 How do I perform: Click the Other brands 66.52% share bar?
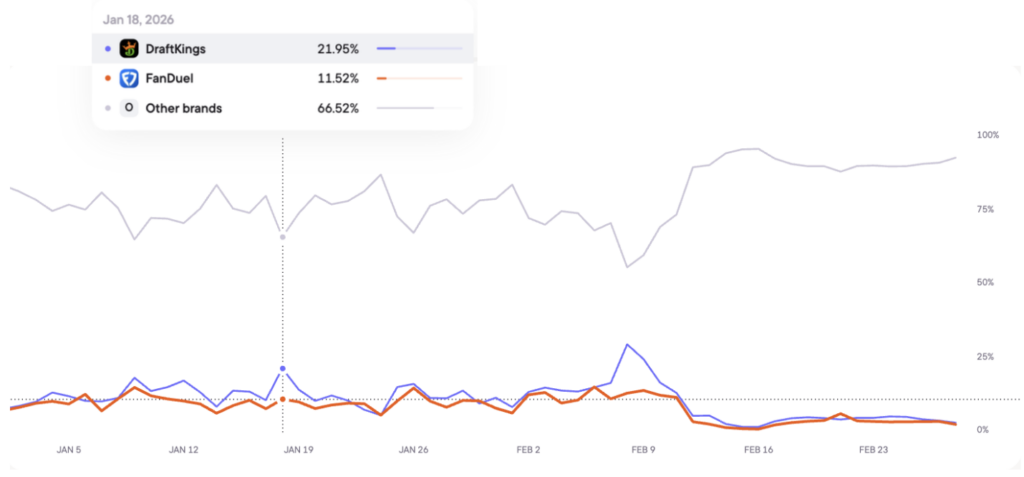419,108
